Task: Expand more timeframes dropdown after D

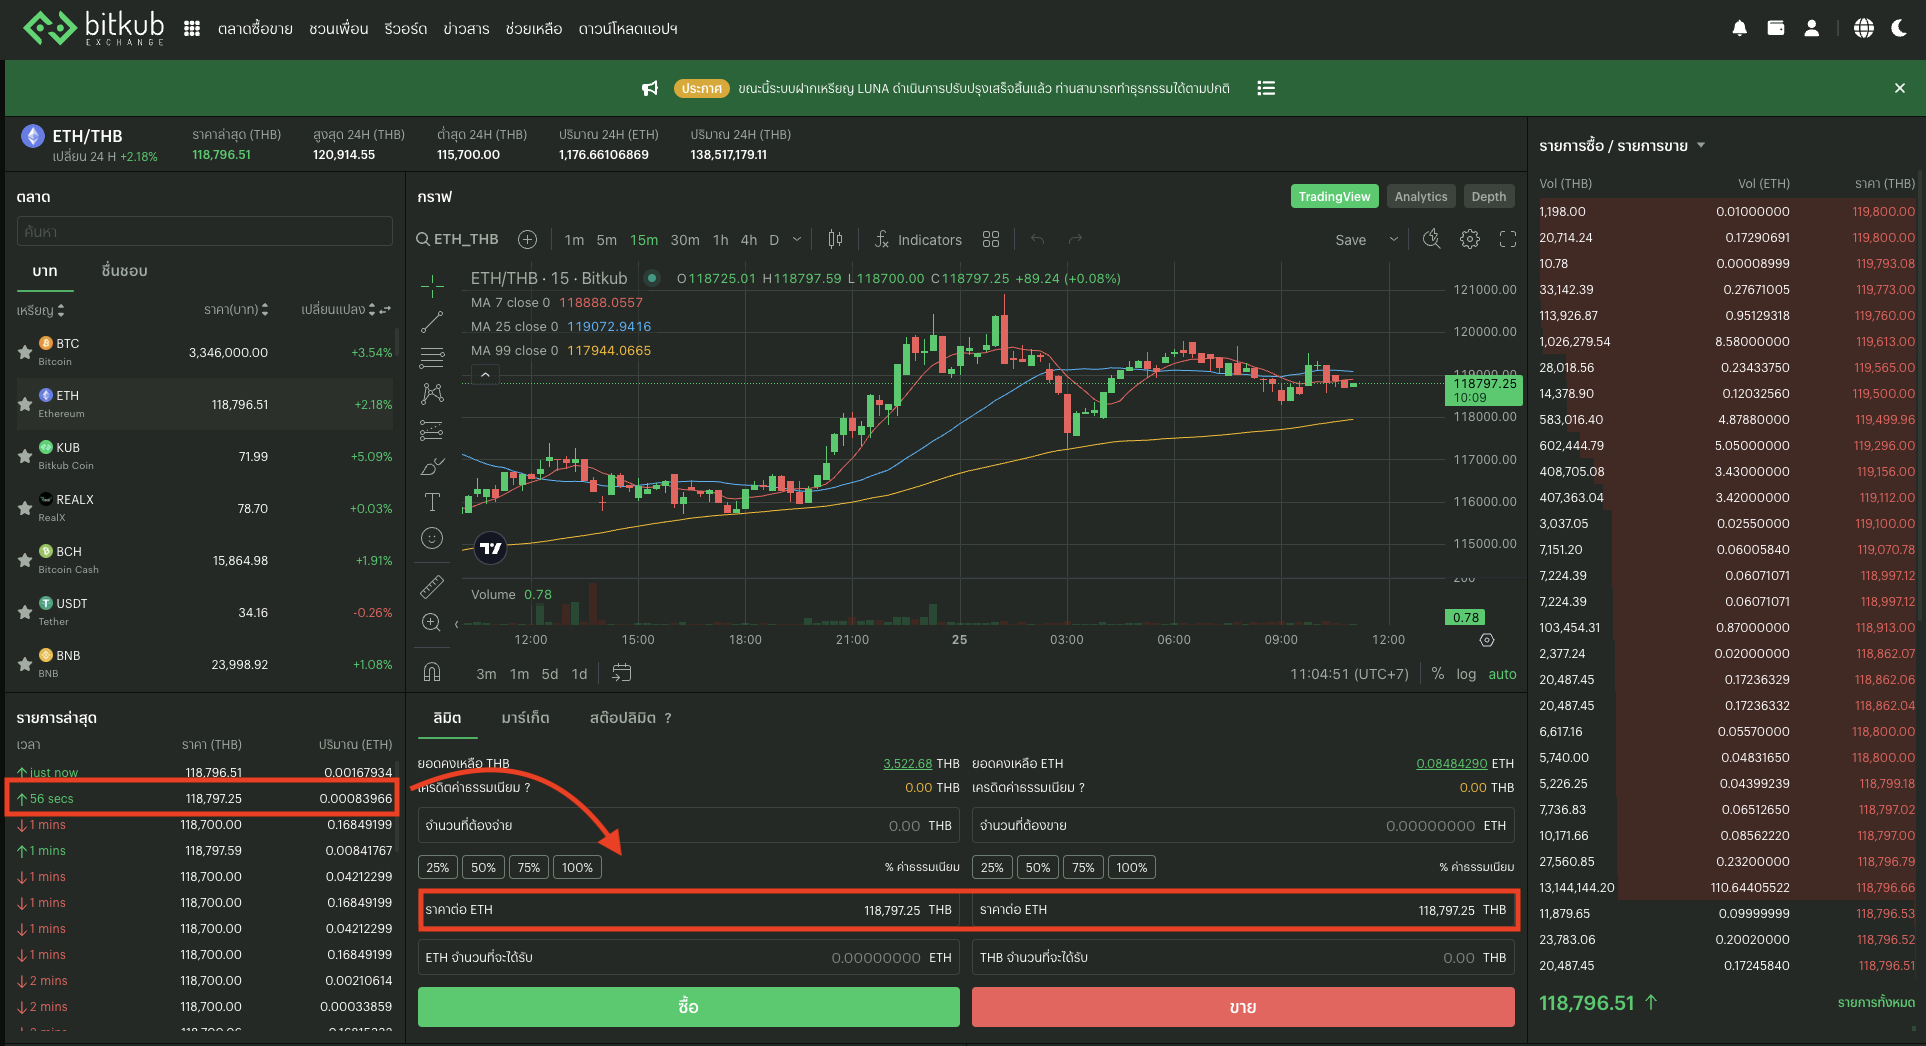Action: pos(797,239)
